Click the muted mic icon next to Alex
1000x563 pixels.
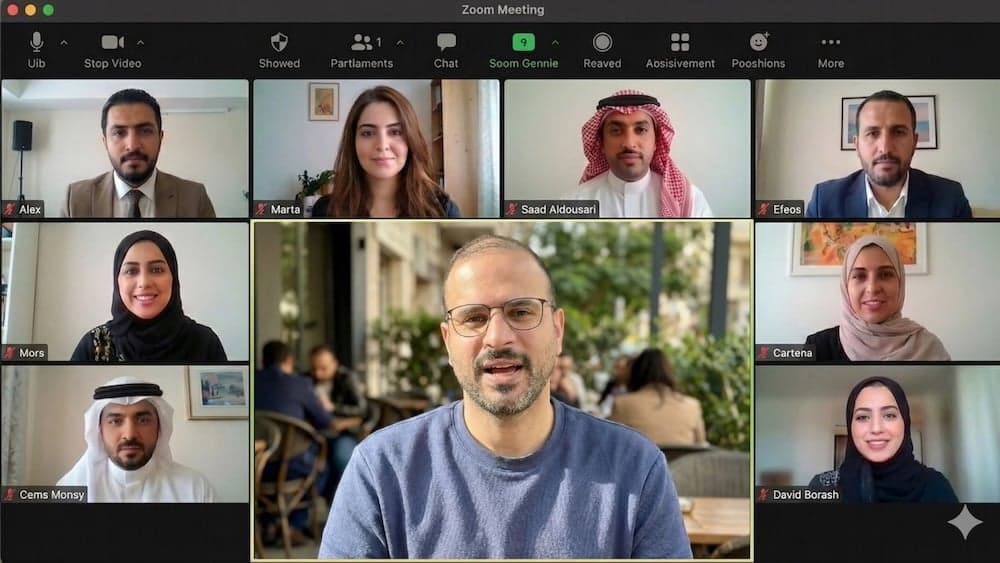click(x=10, y=209)
